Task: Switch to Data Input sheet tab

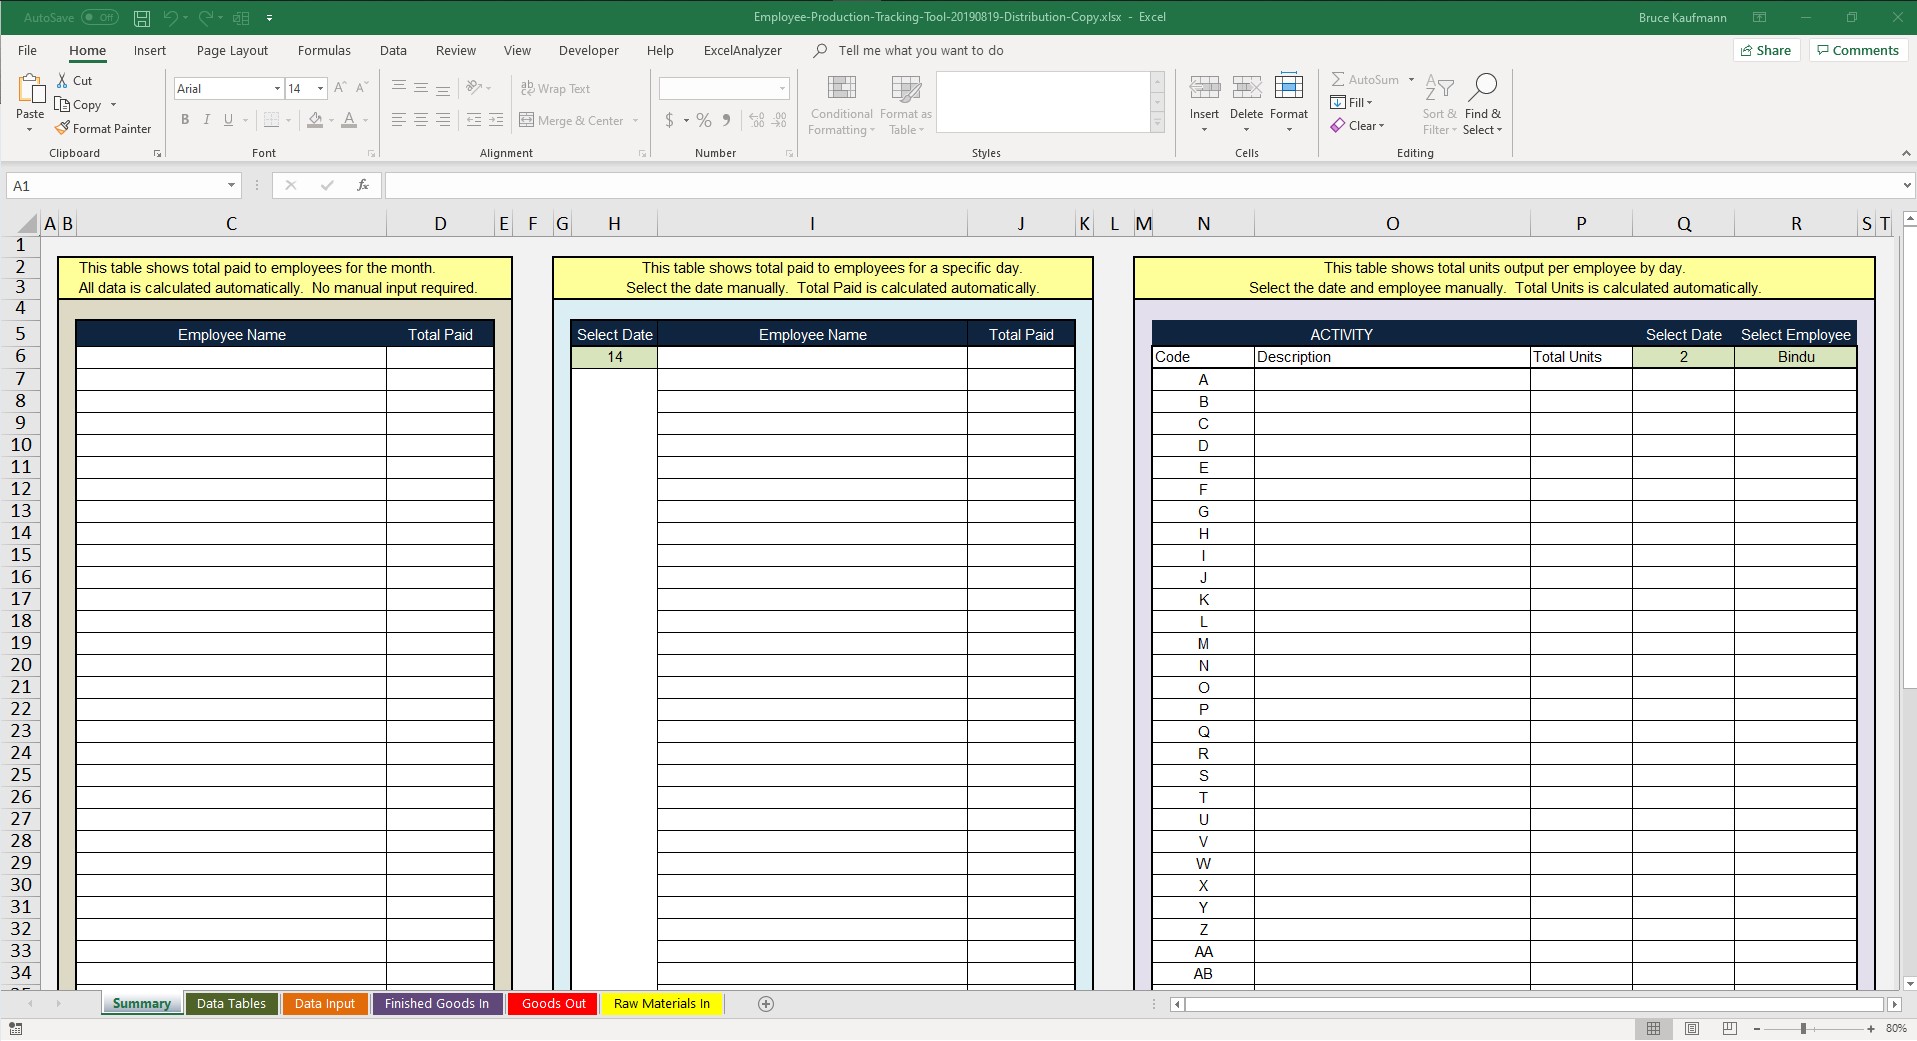Action: [x=325, y=1004]
